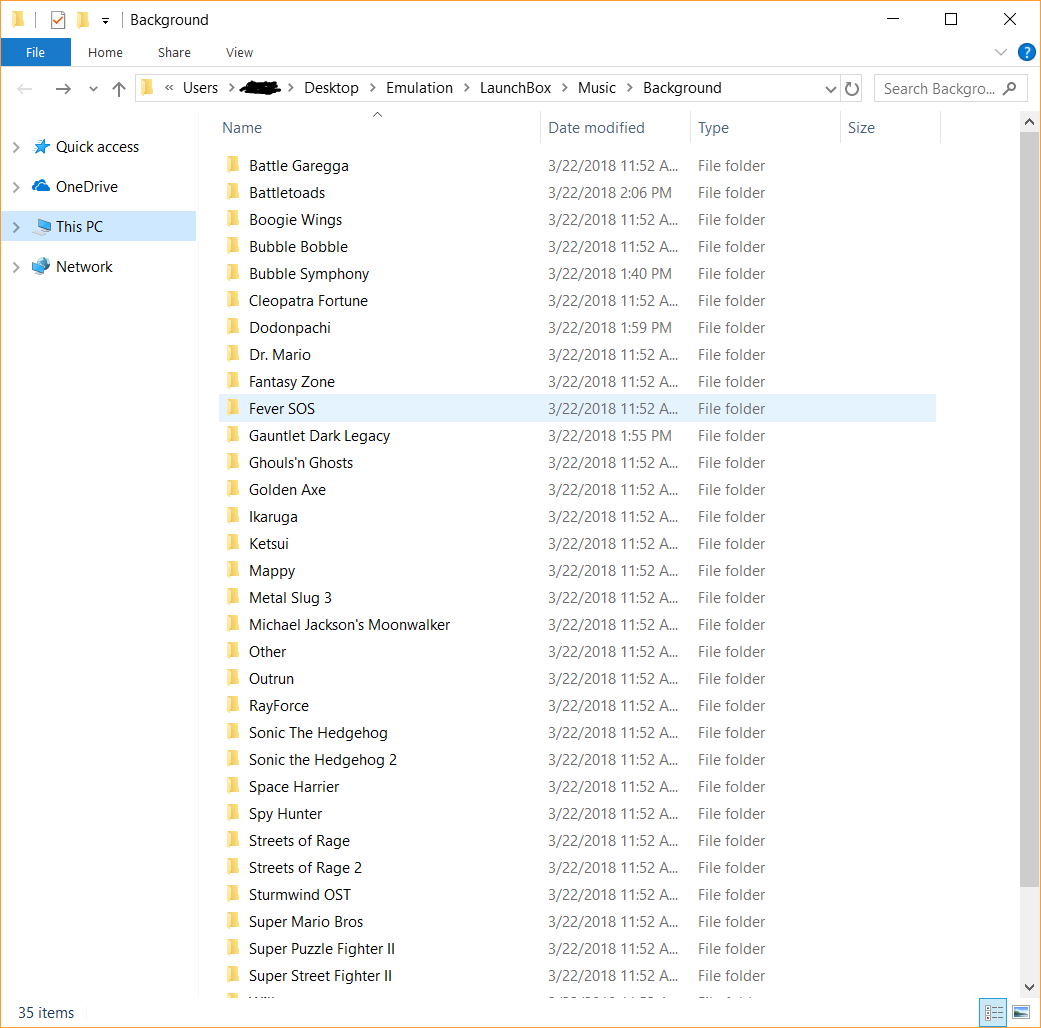The image size is (1041, 1028).
Task: Select the Fever SOS folder icon
Action: [x=233, y=408]
